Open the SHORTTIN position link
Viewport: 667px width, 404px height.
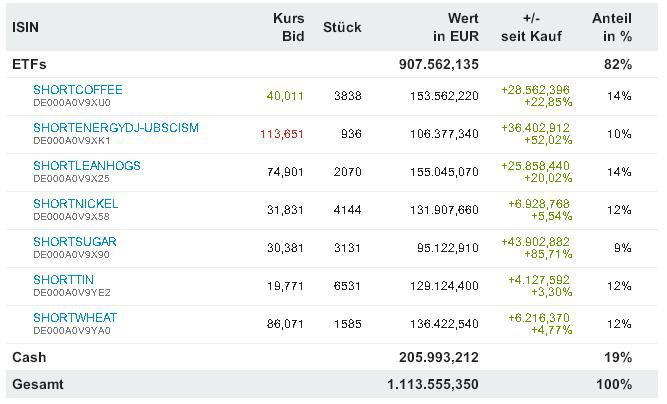pos(63,280)
